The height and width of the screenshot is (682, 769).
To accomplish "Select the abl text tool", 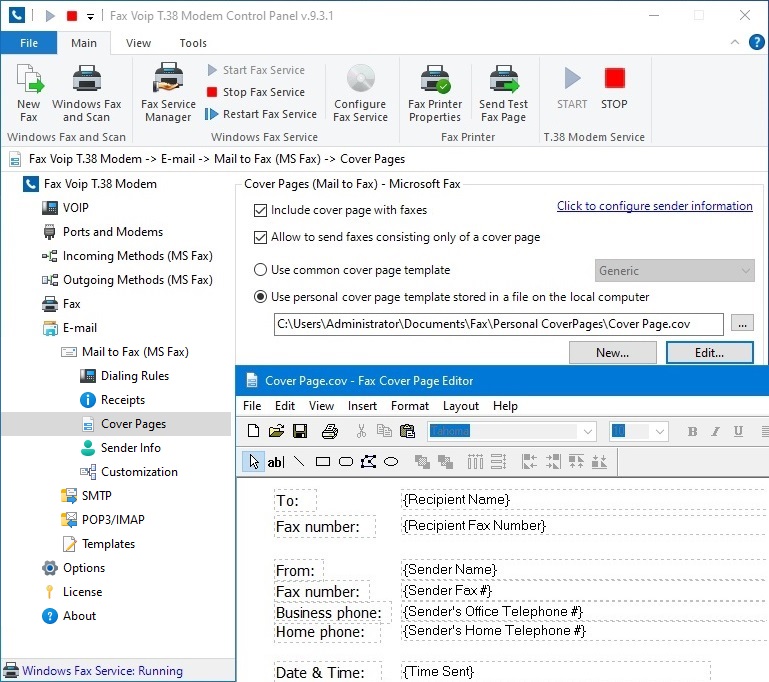I will click(276, 462).
